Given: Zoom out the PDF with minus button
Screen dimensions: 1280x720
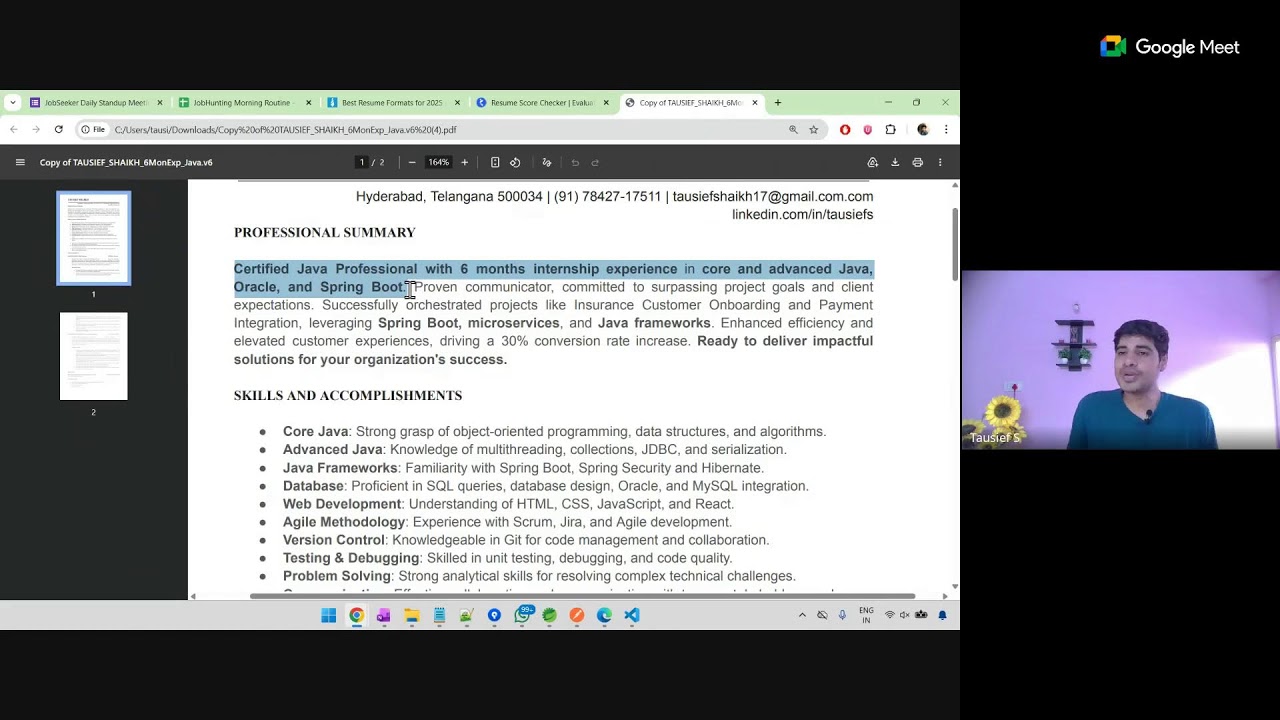Looking at the screenshot, I should tap(412, 162).
